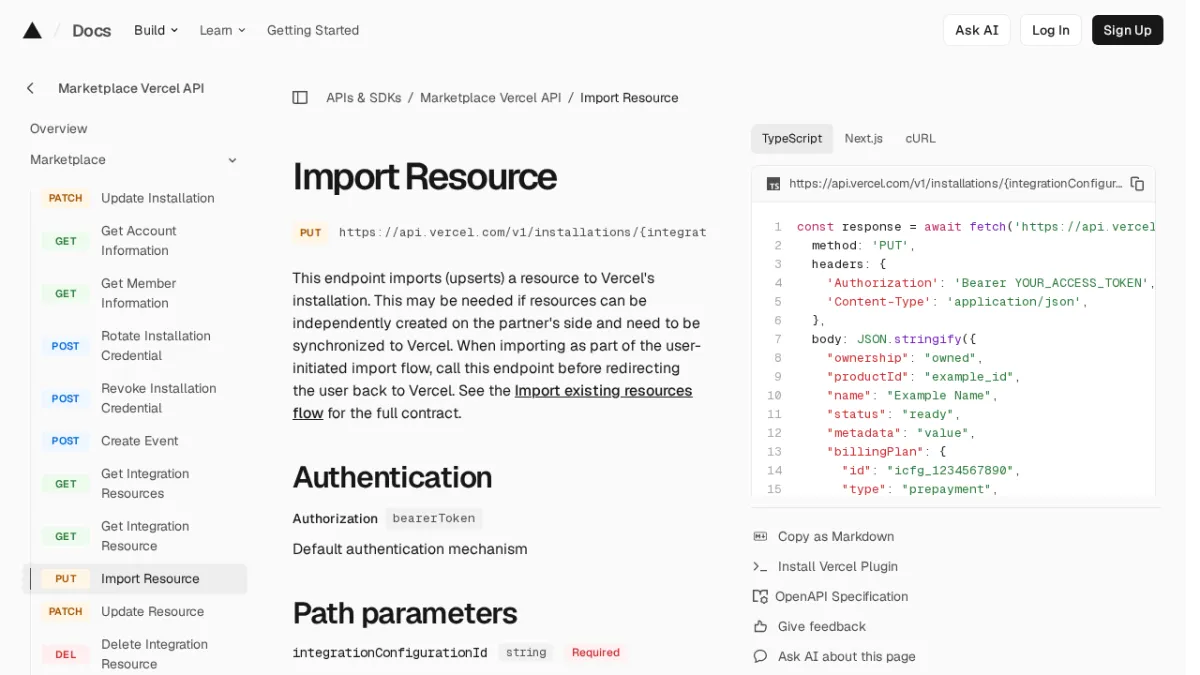Select Import Resource in sidebar

coord(135,579)
